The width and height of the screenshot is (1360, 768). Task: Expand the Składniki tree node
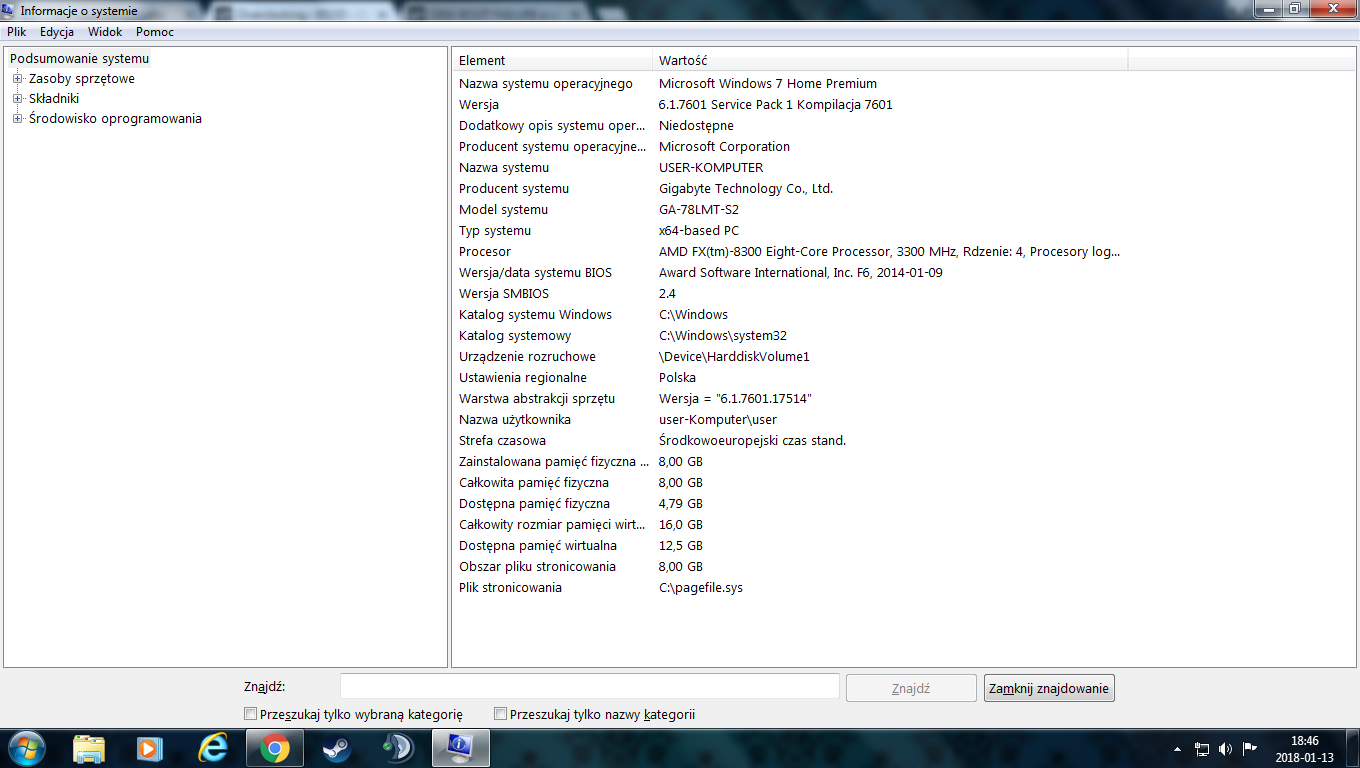point(17,99)
